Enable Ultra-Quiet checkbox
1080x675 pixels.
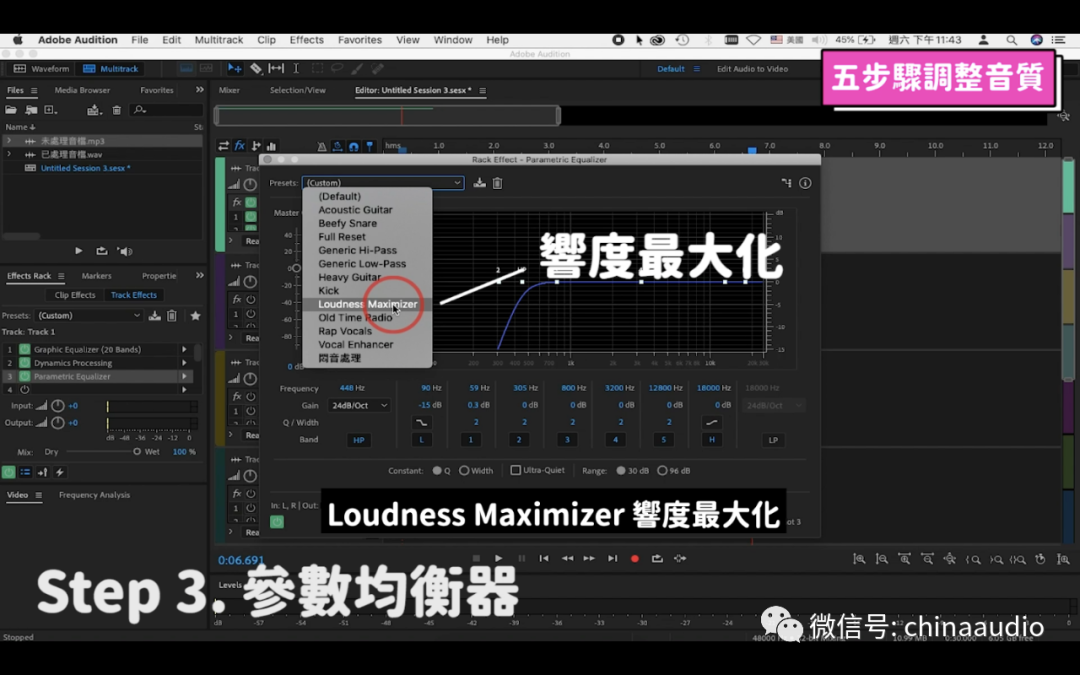pos(515,470)
